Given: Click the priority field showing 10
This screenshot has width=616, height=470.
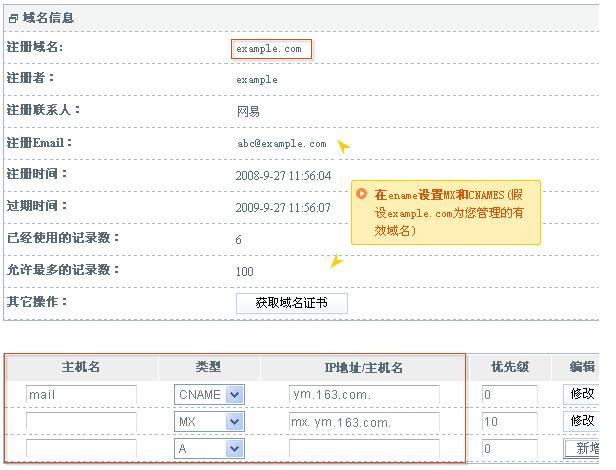Looking at the screenshot, I should tap(510, 422).
